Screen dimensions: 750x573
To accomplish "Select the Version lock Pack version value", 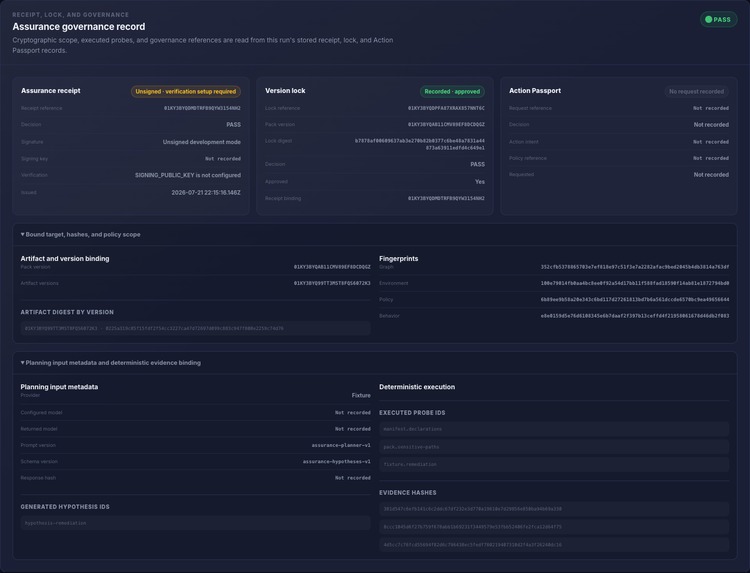I will [x=446, y=124].
